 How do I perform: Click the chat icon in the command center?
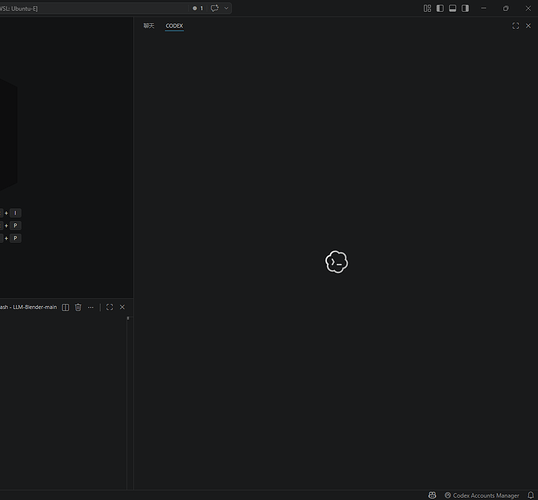click(214, 8)
